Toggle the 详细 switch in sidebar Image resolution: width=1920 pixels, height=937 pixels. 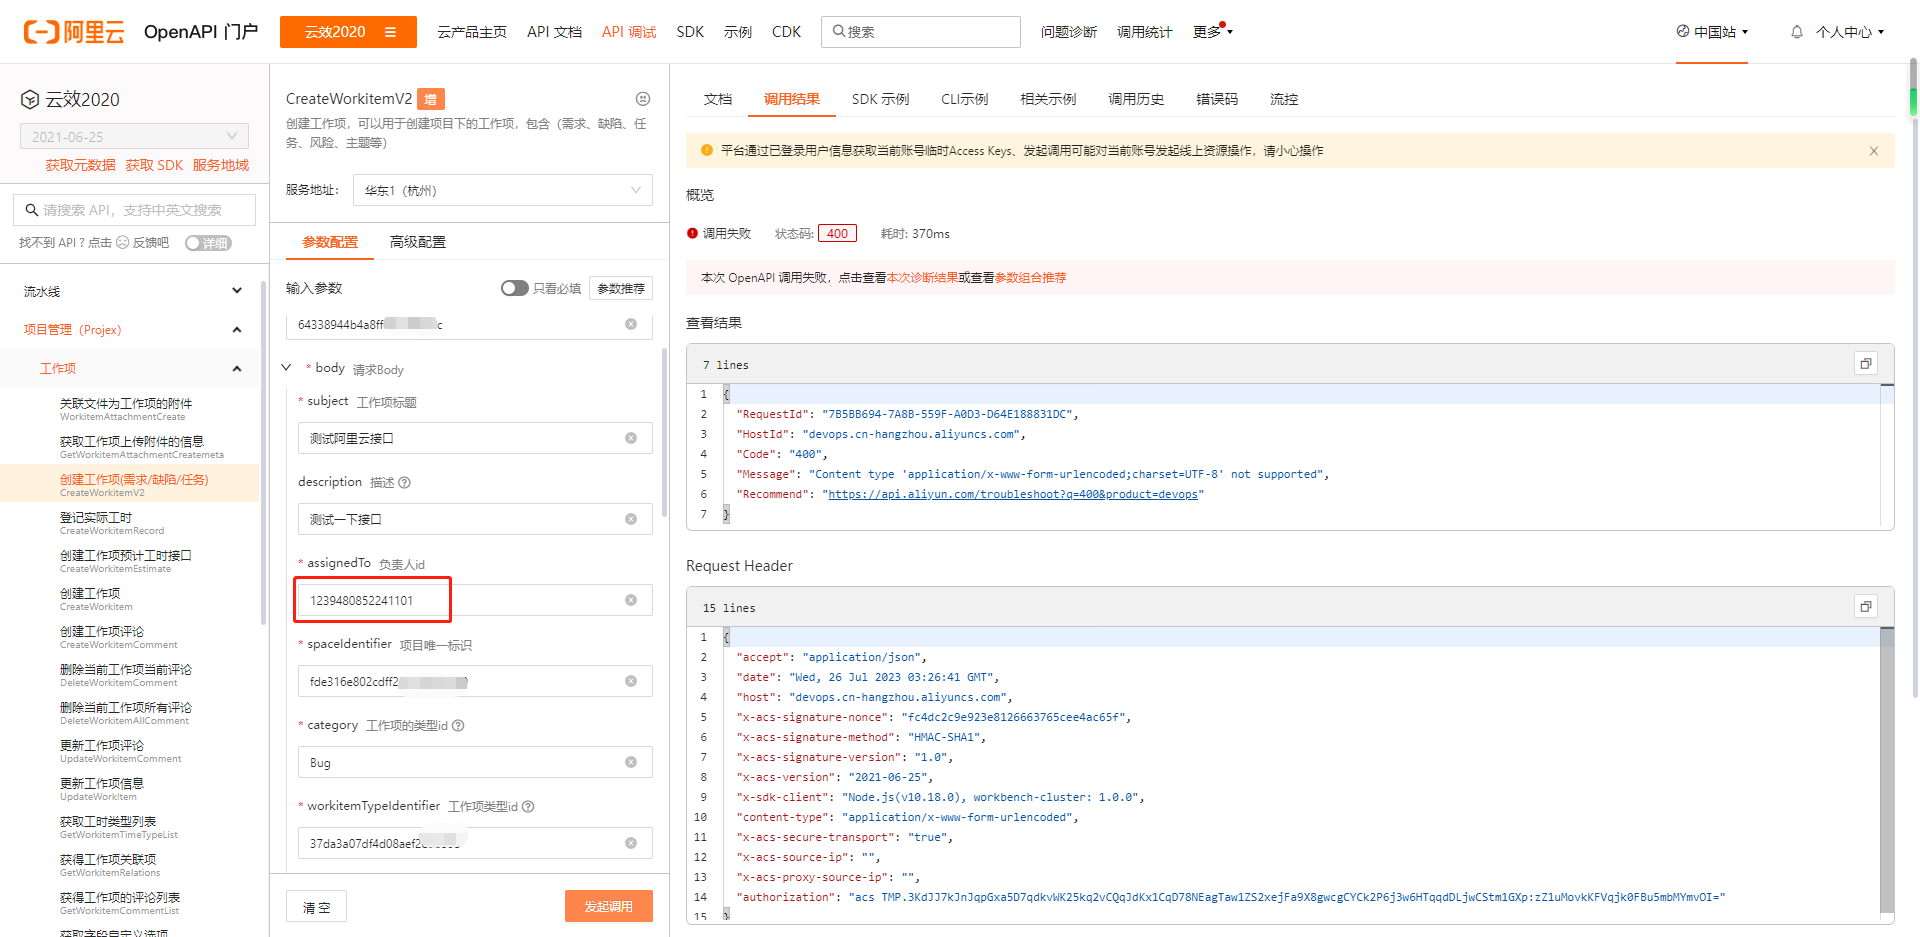pos(208,243)
